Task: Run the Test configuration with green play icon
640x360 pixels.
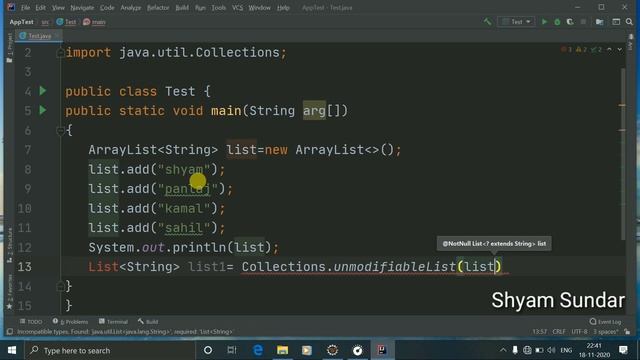Action: point(544,22)
